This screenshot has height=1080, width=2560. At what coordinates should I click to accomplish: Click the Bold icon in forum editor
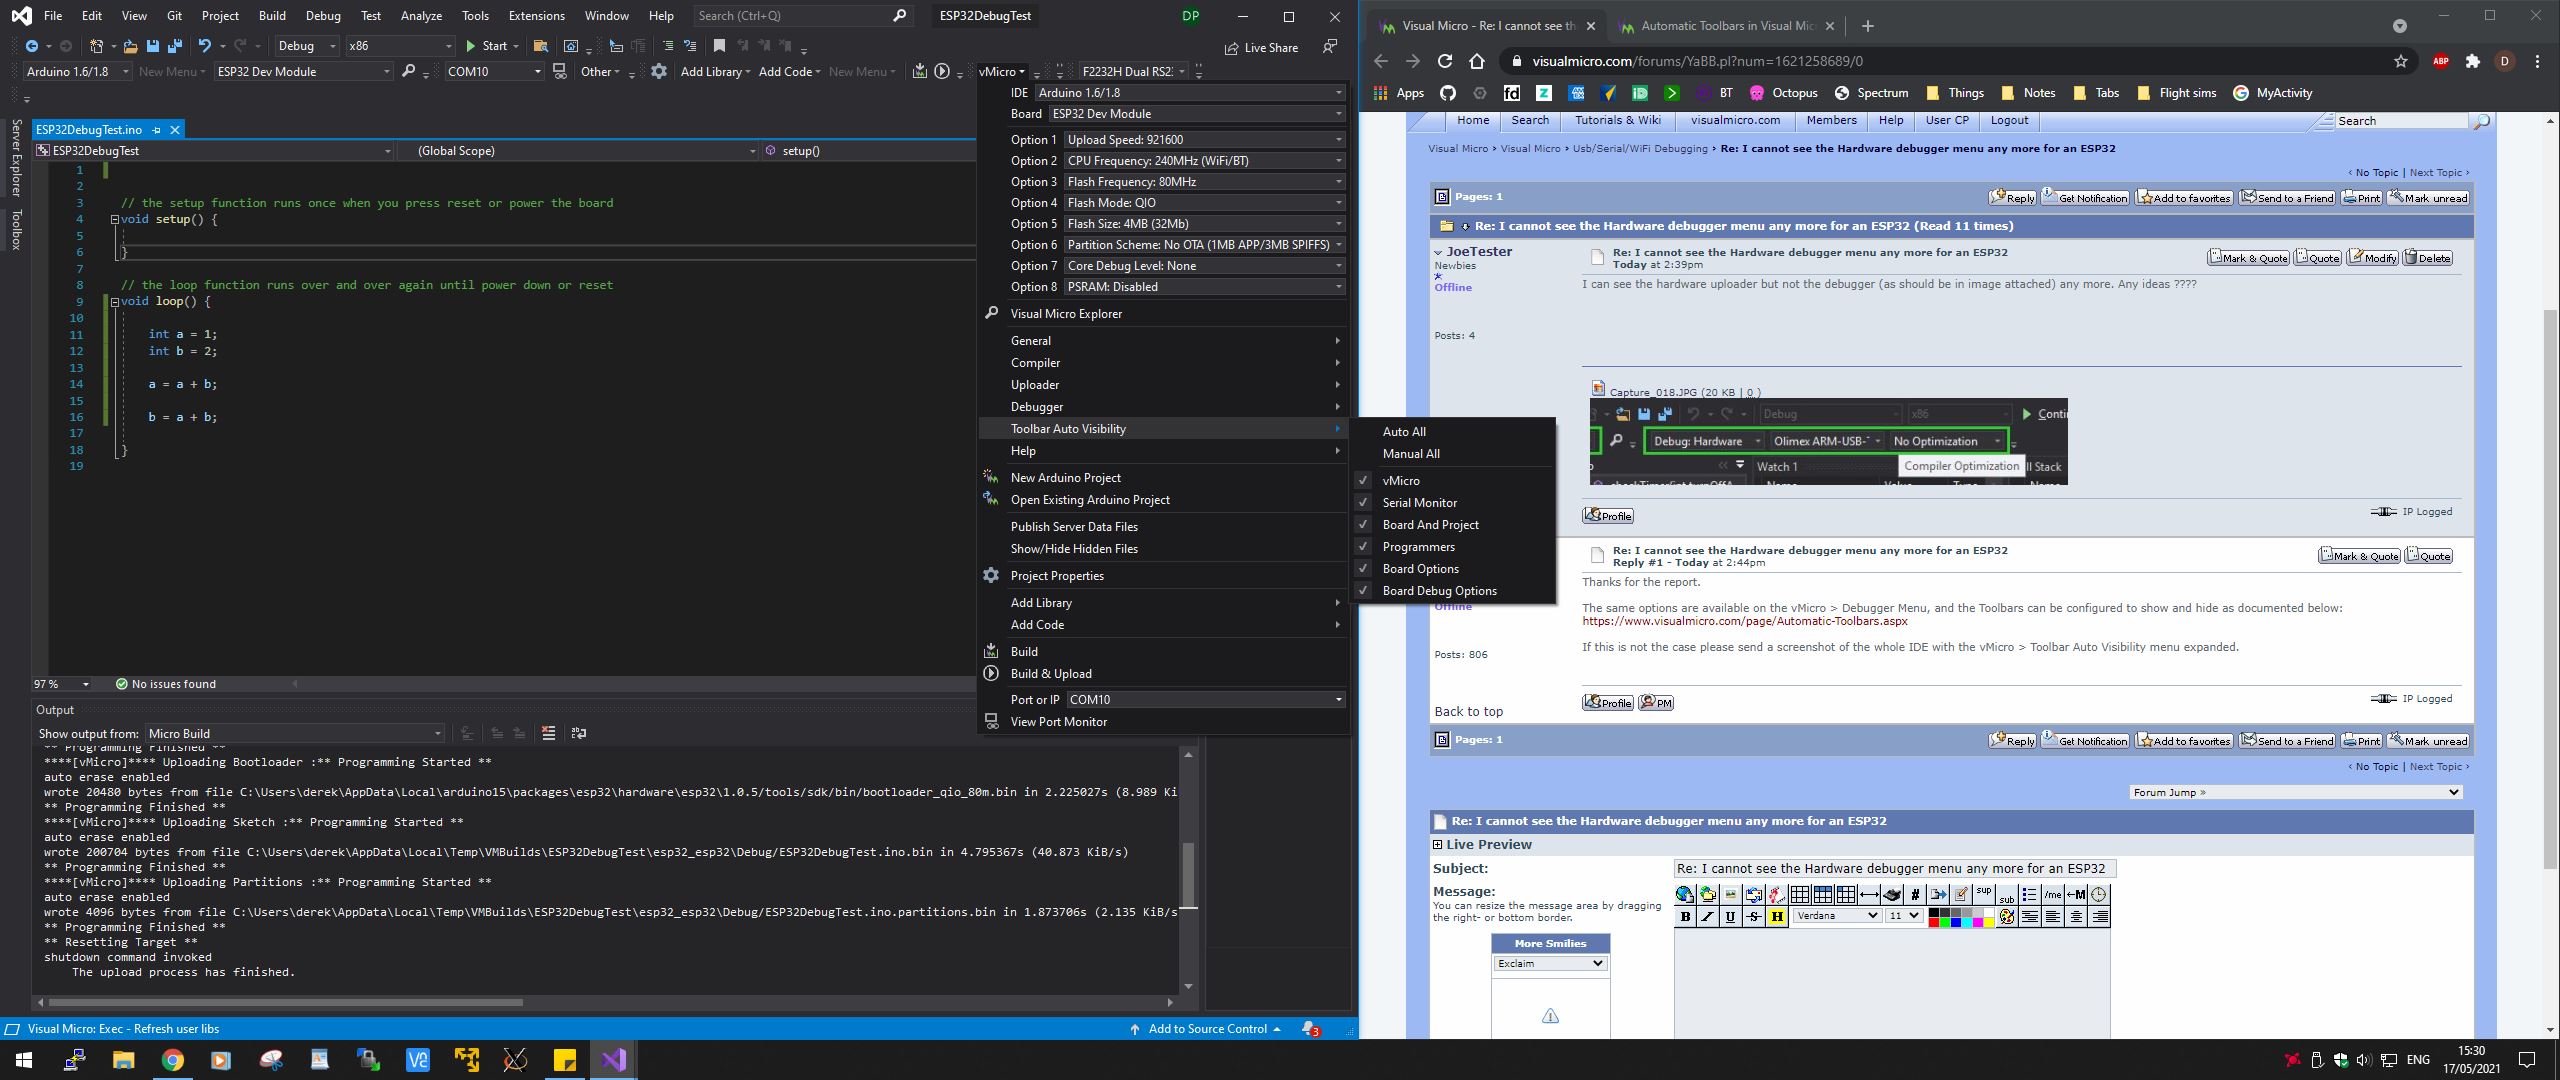(x=1685, y=916)
